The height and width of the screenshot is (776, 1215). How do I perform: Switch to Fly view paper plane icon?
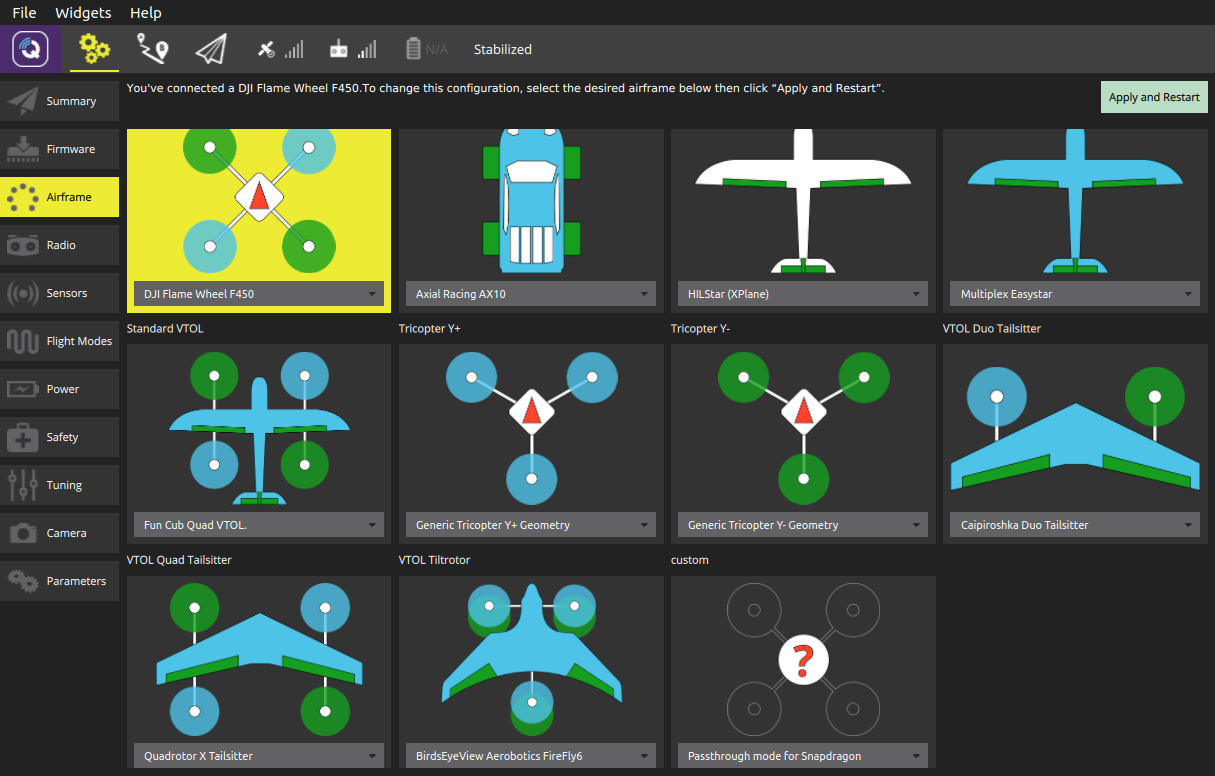211,49
